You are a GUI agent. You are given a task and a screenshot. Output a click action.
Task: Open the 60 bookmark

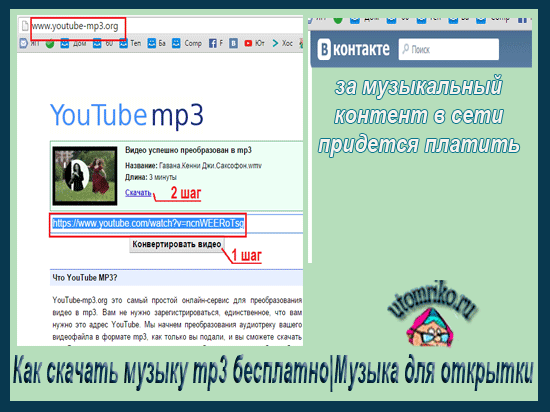(103, 43)
